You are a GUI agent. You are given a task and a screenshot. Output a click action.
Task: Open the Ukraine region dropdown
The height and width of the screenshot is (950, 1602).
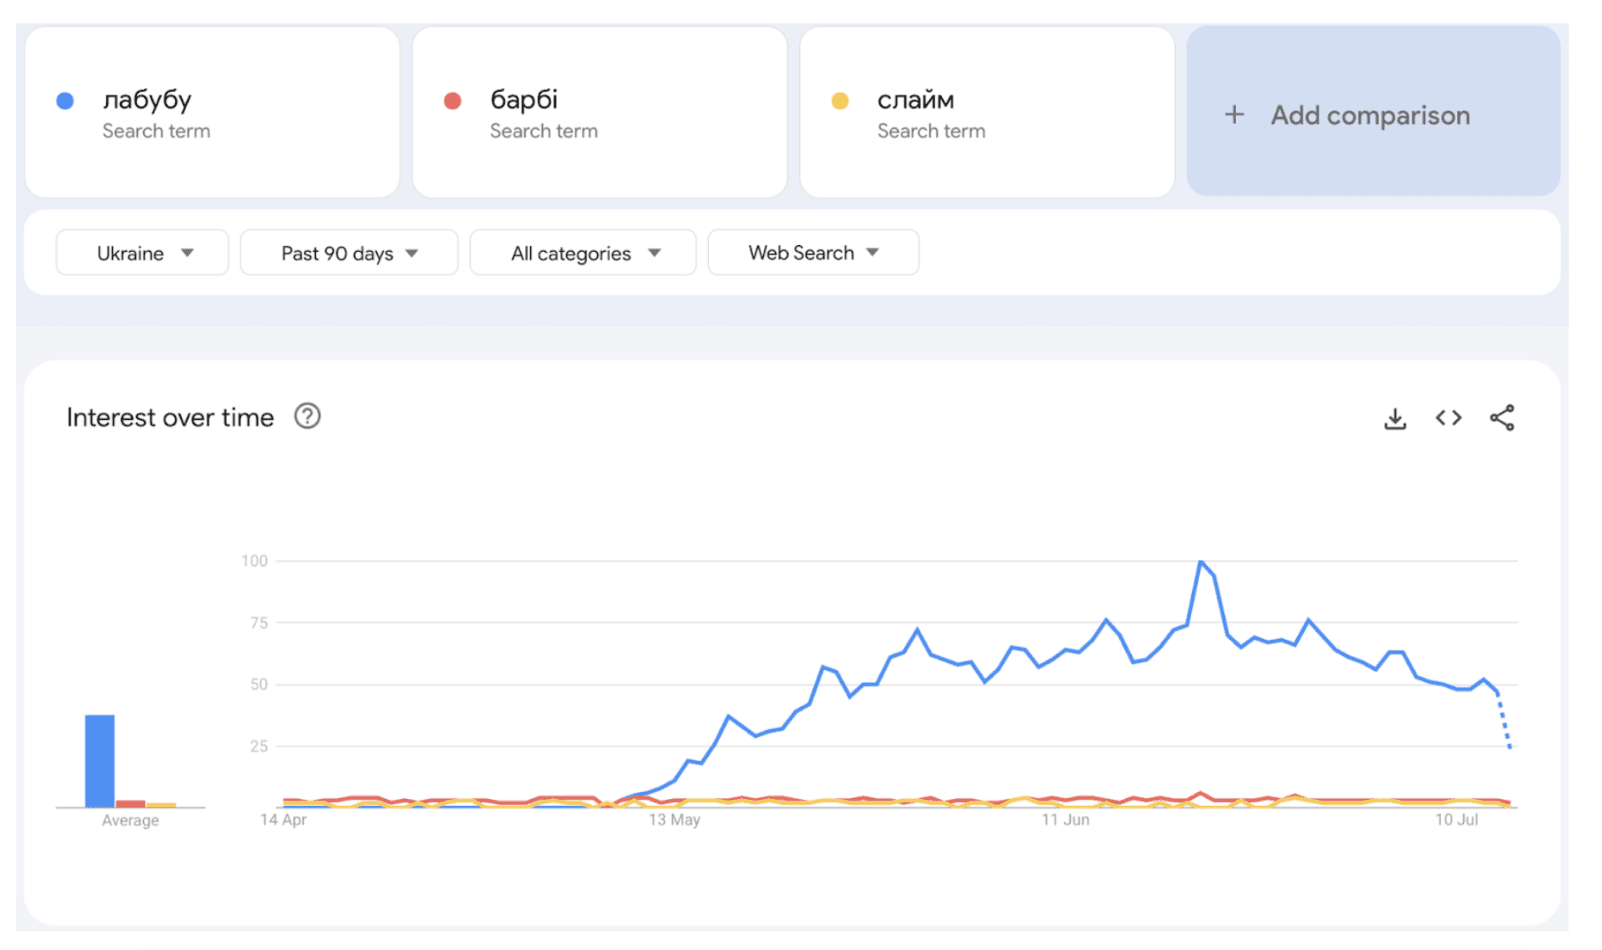[143, 253]
